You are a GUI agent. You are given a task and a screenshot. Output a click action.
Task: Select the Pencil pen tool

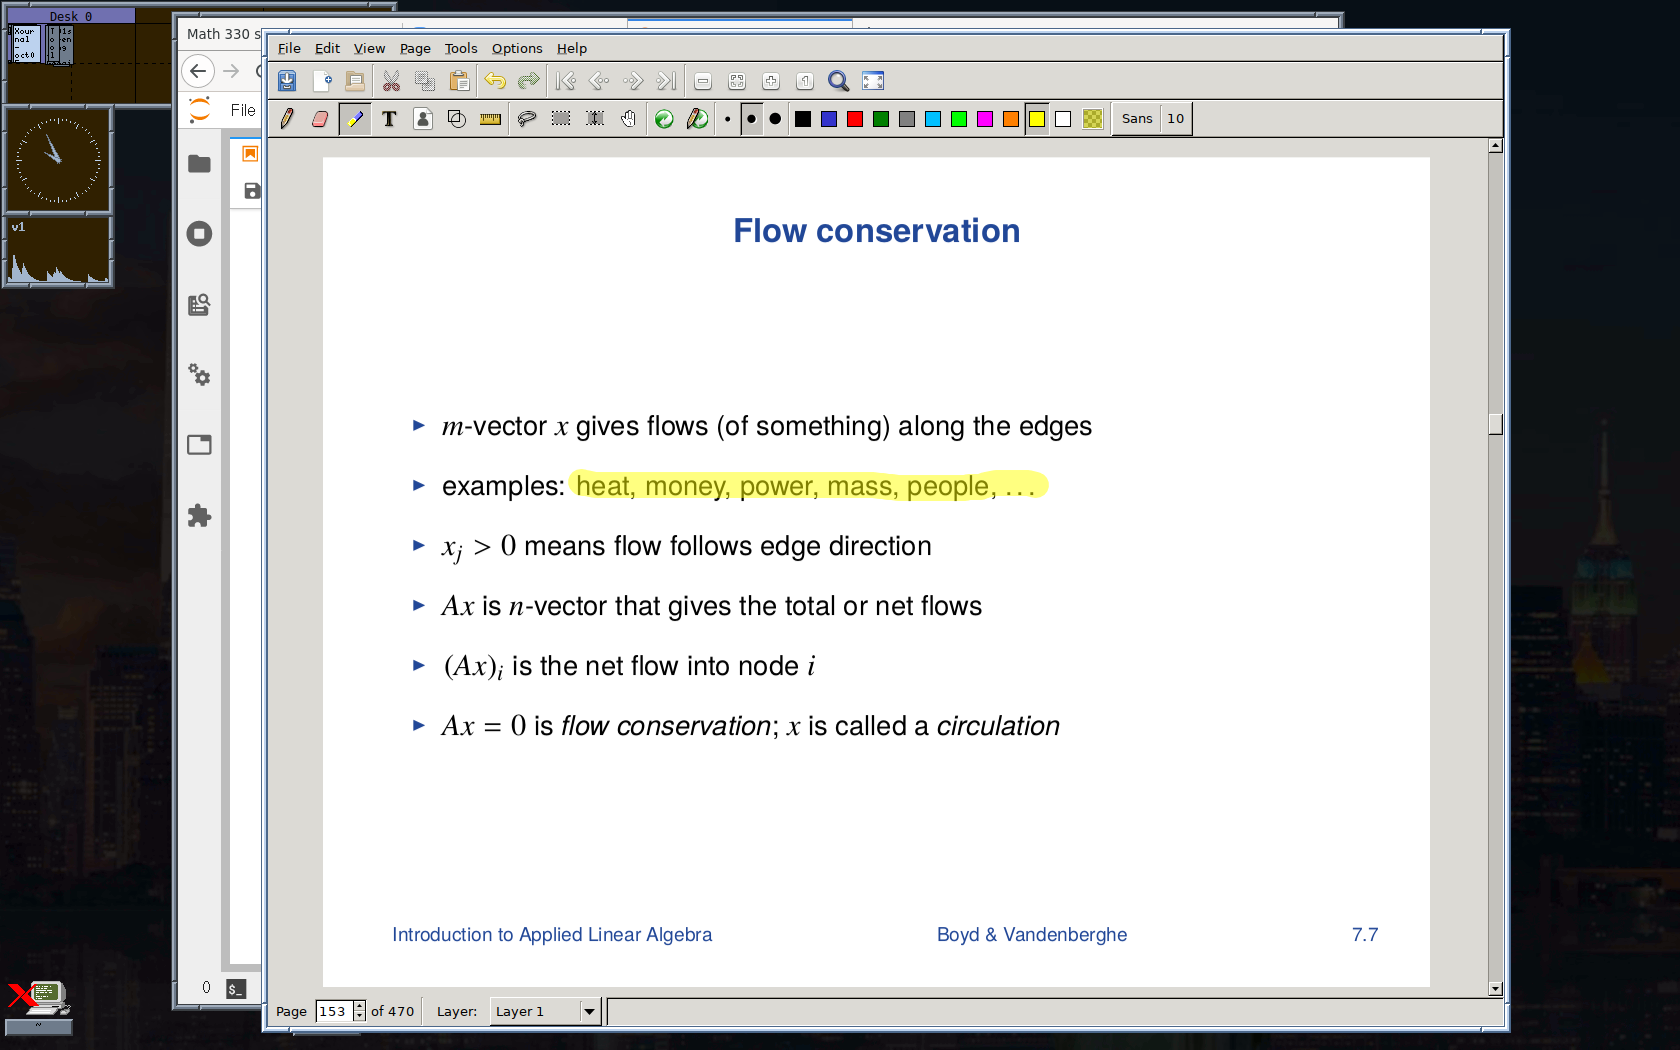[287, 119]
